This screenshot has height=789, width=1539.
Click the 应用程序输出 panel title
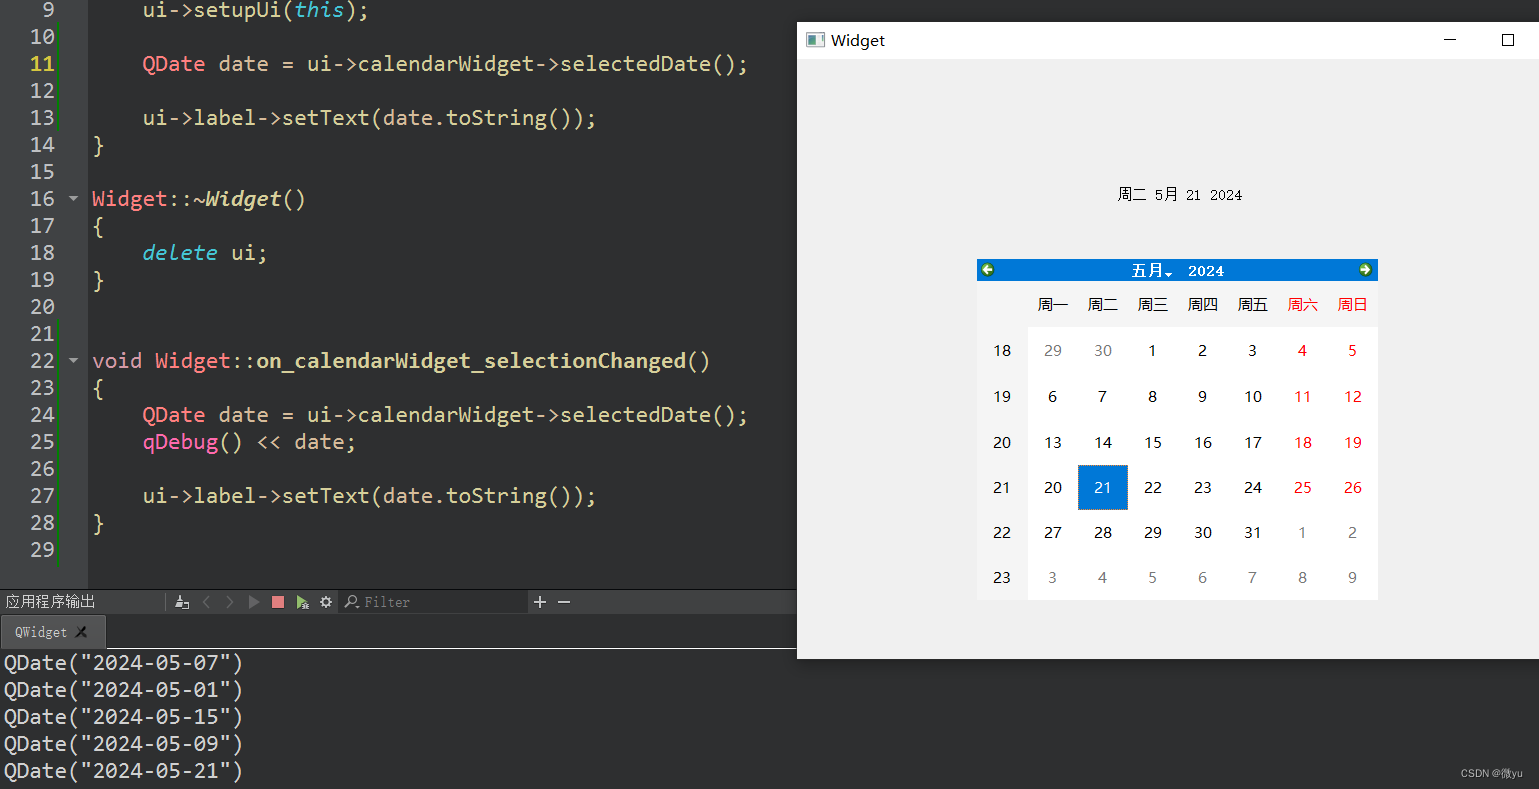click(51, 602)
